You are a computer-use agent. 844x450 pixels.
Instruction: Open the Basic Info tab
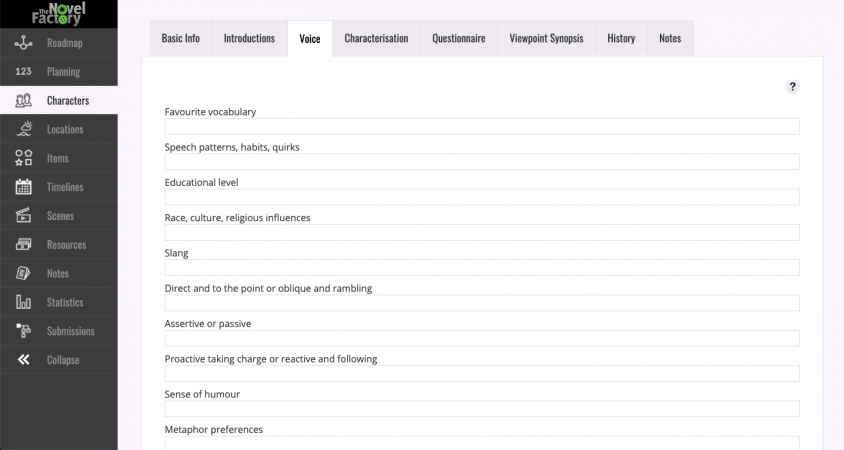click(x=181, y=38)
